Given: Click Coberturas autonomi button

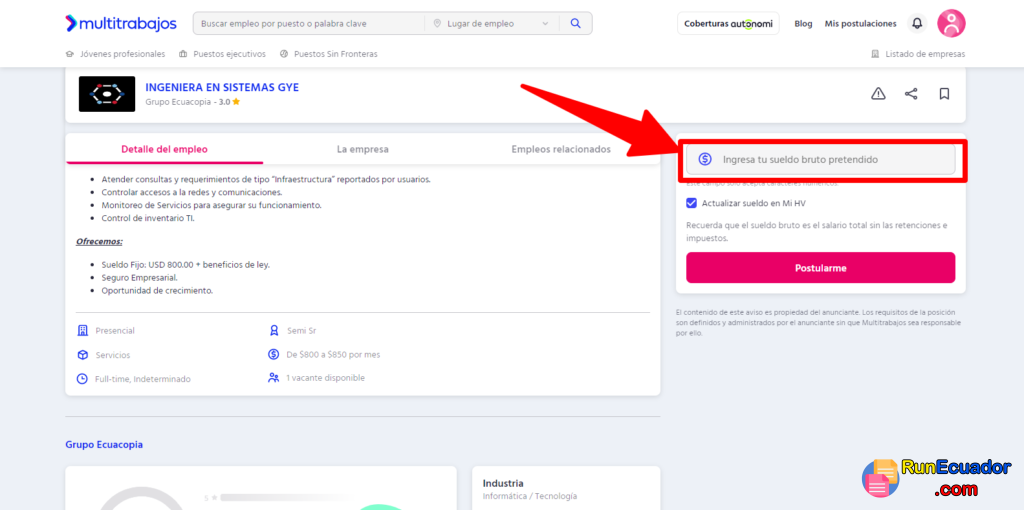Looking at the screenshot, I should [728, 24].
